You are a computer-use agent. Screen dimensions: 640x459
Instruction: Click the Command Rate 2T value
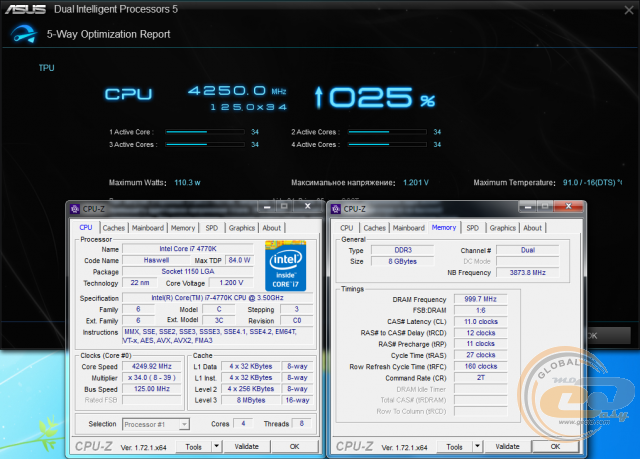pyautogui.click(x=480, y=378)
